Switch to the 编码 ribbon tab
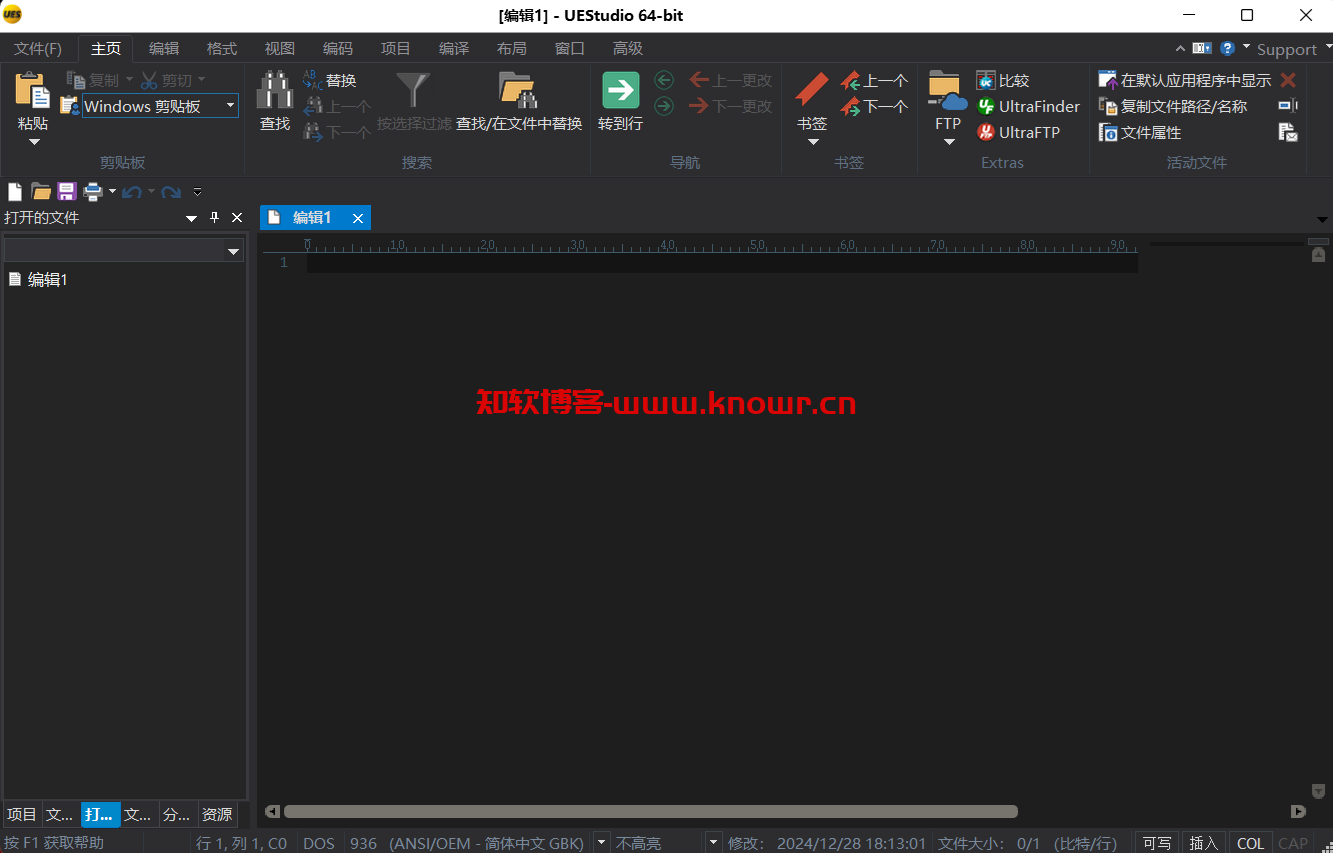The width and height of the screenshot is (1333, 853). click(338, 48)
